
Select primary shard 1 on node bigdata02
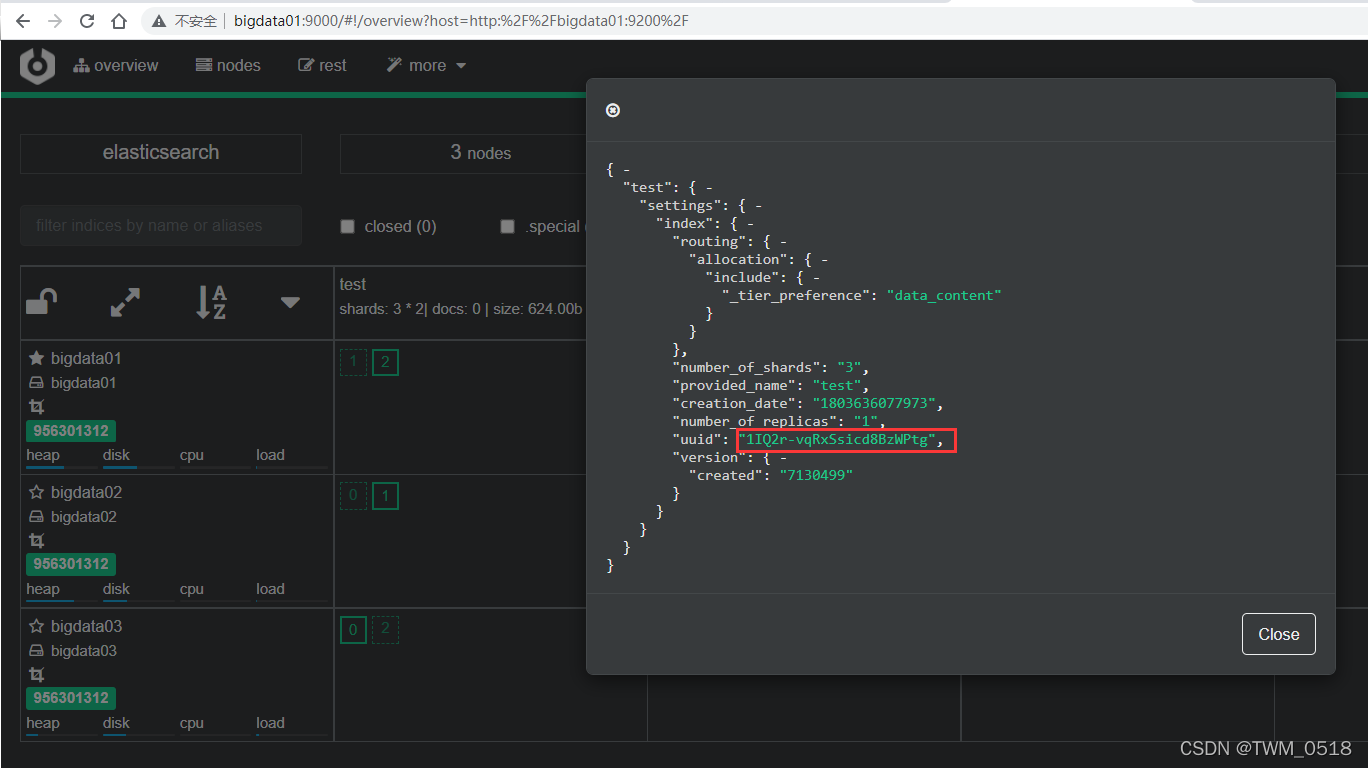tap(385, 496)
